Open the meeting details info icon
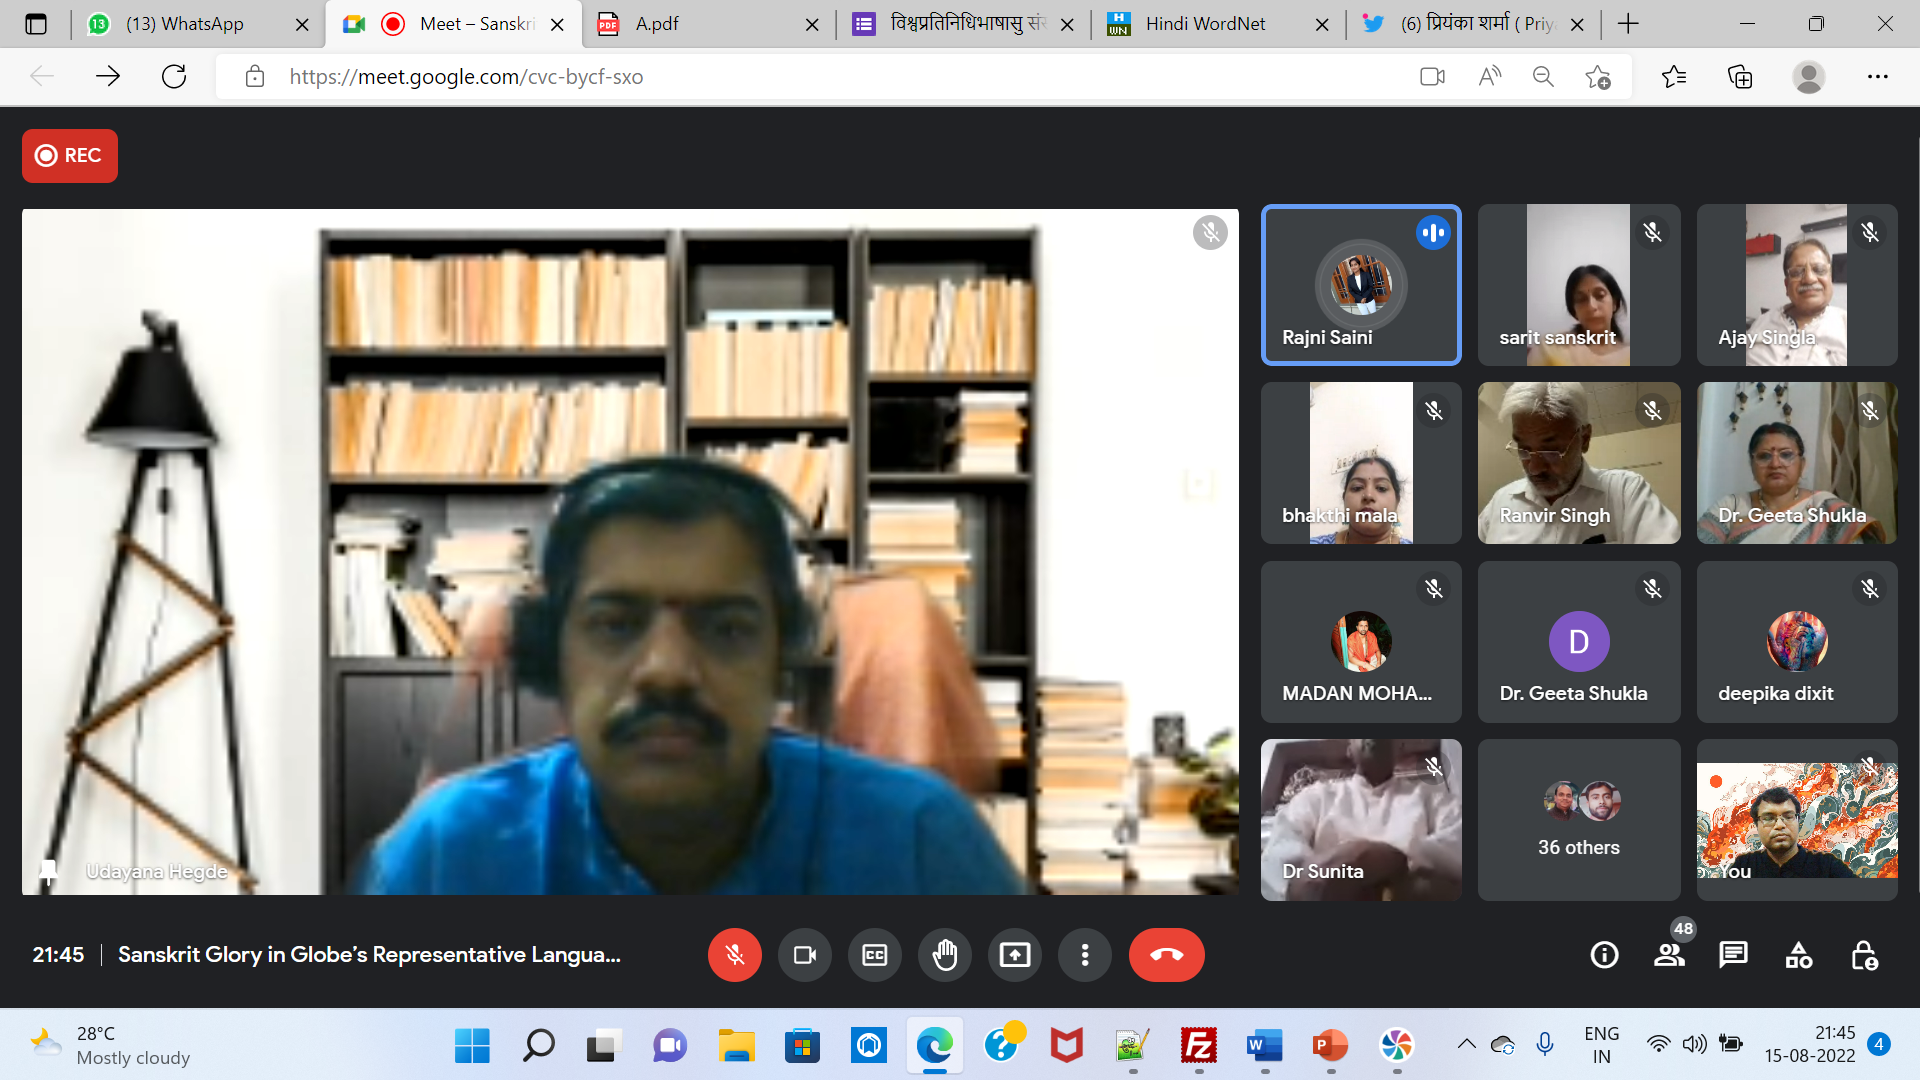 tap(1604, 955)
